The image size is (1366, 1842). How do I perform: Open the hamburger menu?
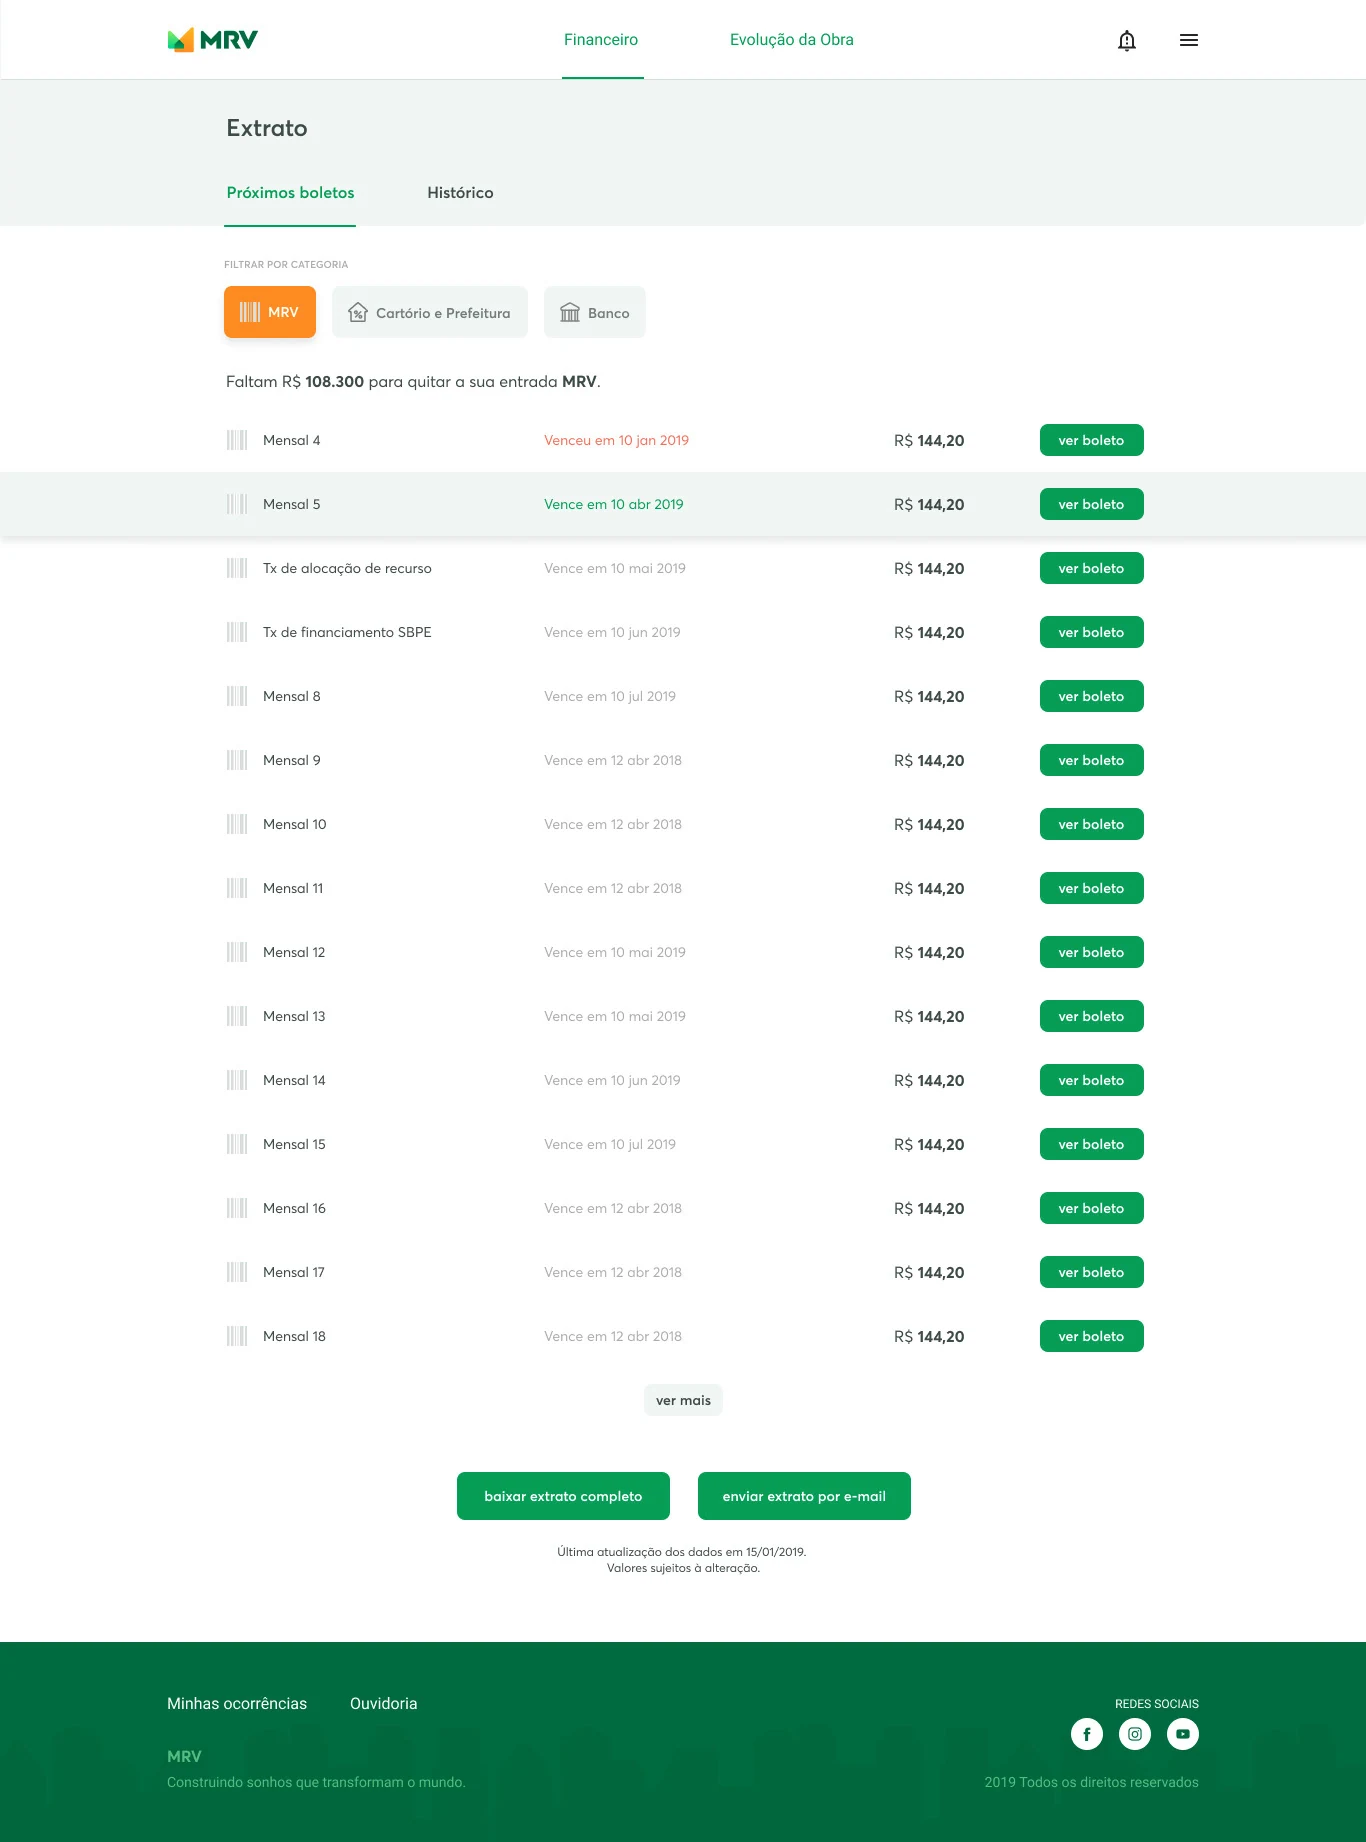pyautogui.click(x=1188, y=40)
